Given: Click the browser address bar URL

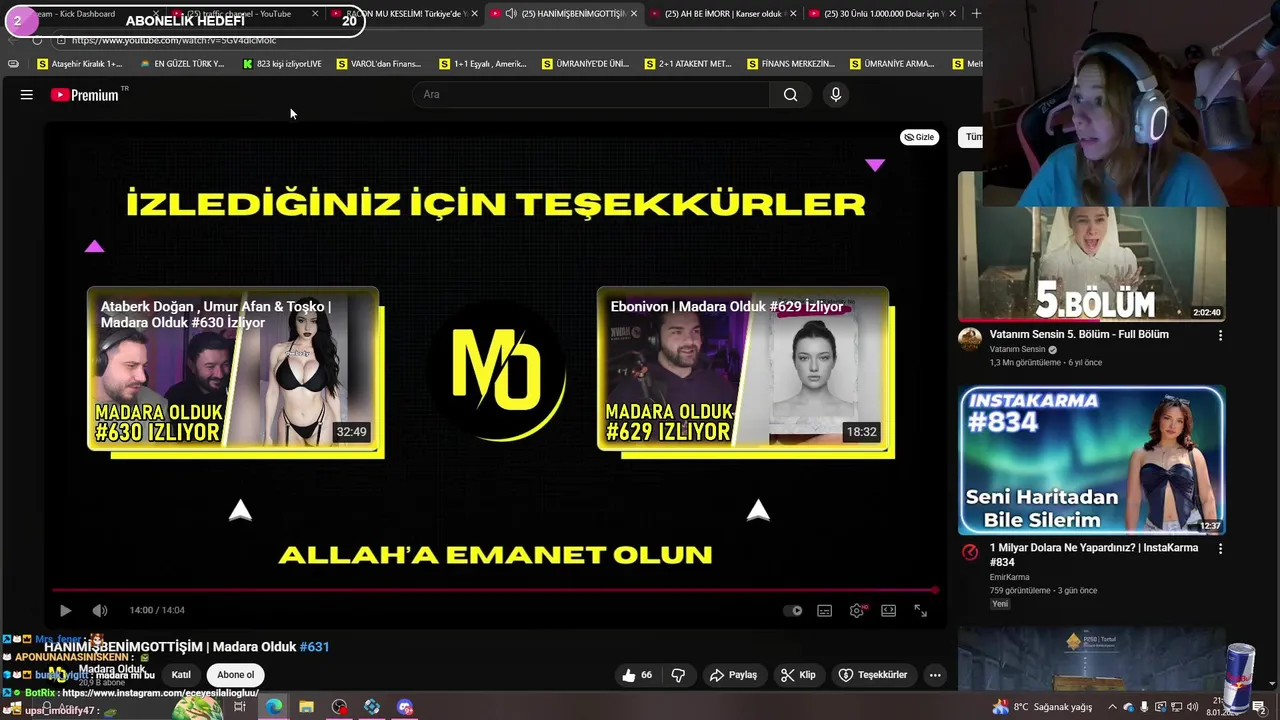Looking at the screenshot, I should click(174, 40).
